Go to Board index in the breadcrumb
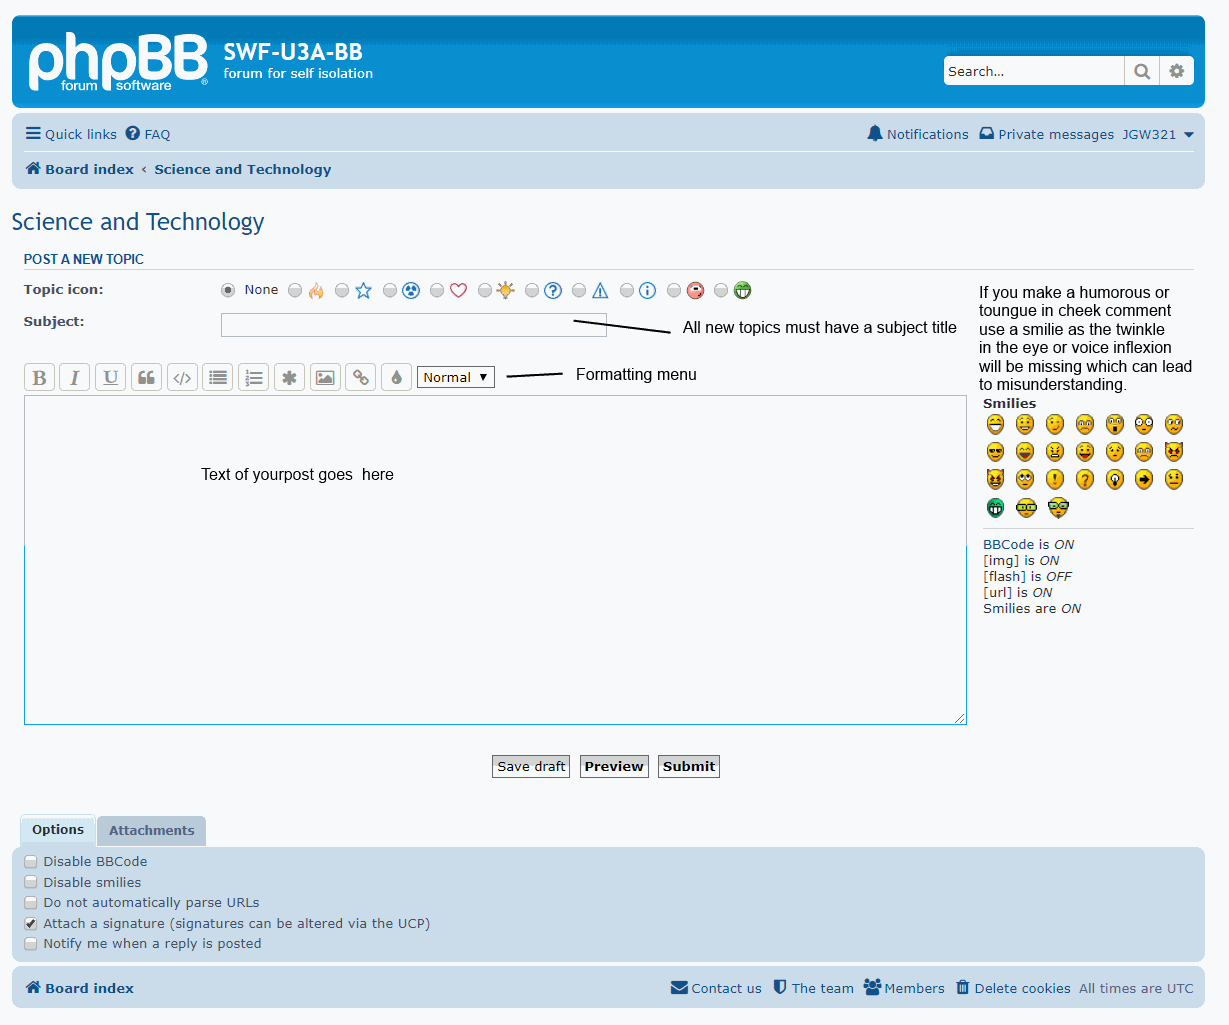 pos(80,169)
